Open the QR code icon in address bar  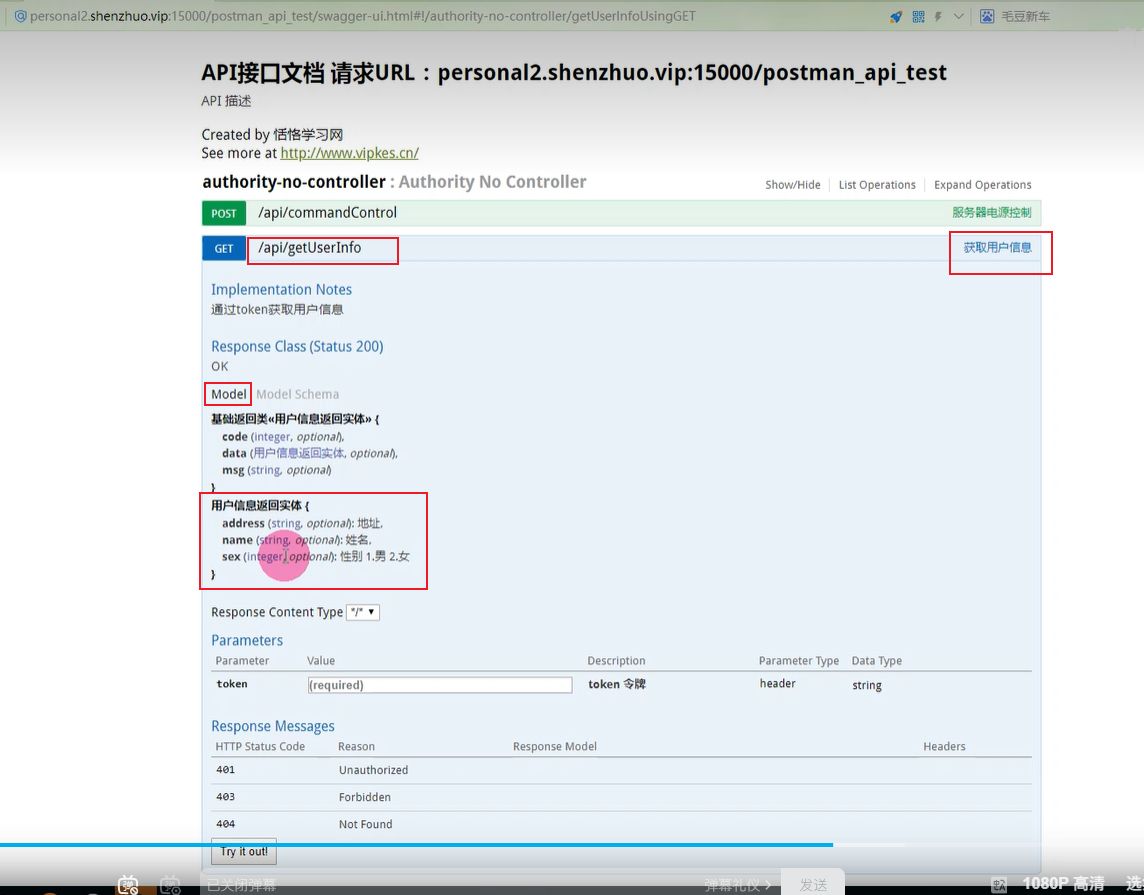[918, 16]
